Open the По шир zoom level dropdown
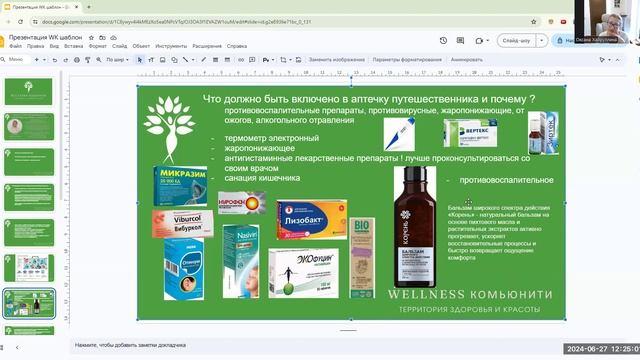This screenshot has height=360, width=640. (x=118, y=60)
